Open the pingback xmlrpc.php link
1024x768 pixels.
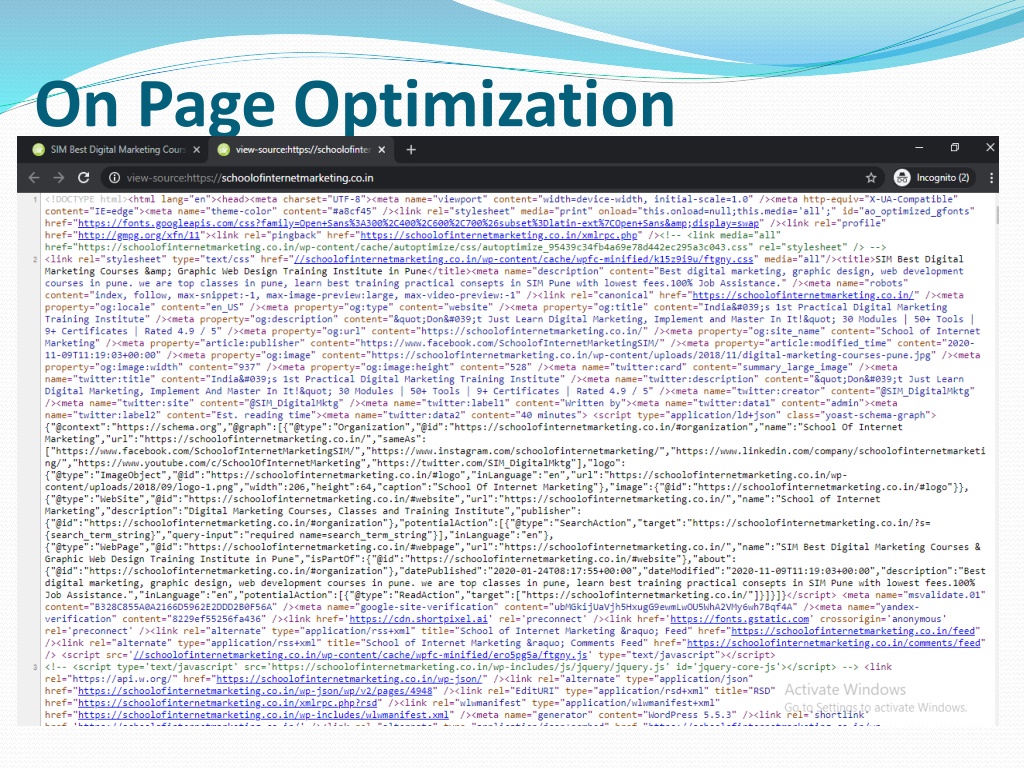[x=499, y=235]
